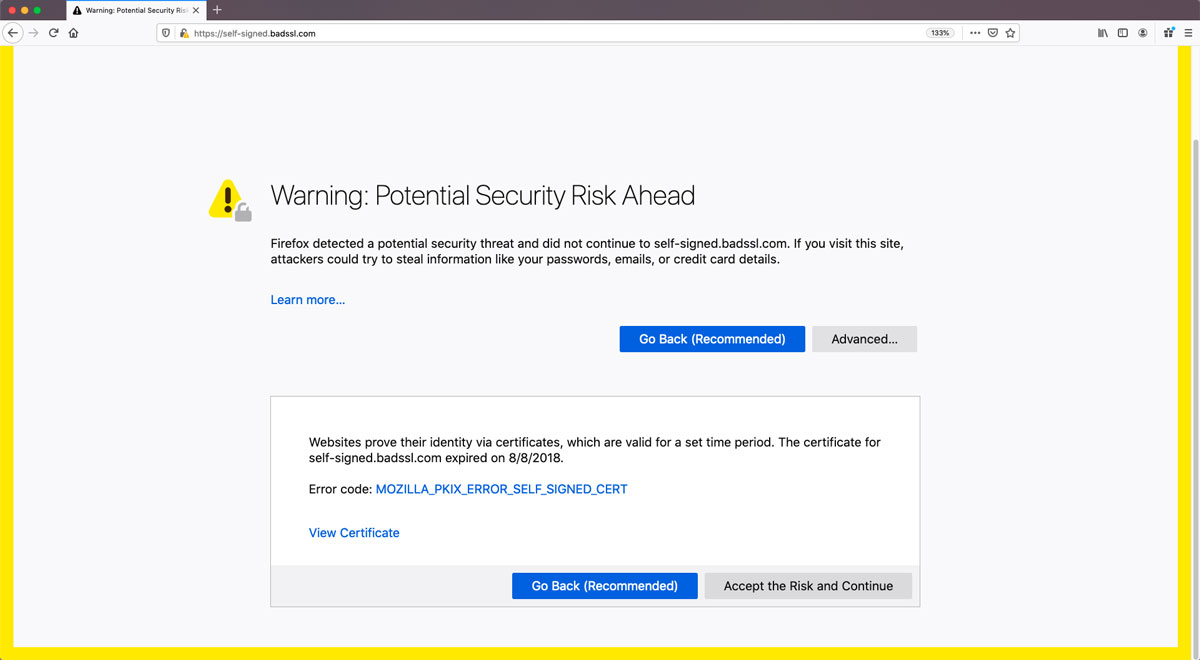The image size is (1200, 660).
Task: Click the Warning: Potential Security Risk Ahead heading
Action: coord(482,195)
